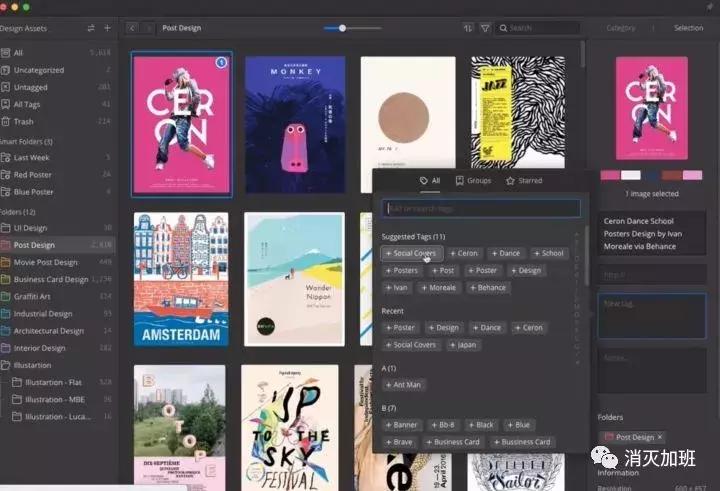Add the recent tag Japan
The height and width of the screenshot is (491, 720).
pyautogui.click(x=463, y=344)
